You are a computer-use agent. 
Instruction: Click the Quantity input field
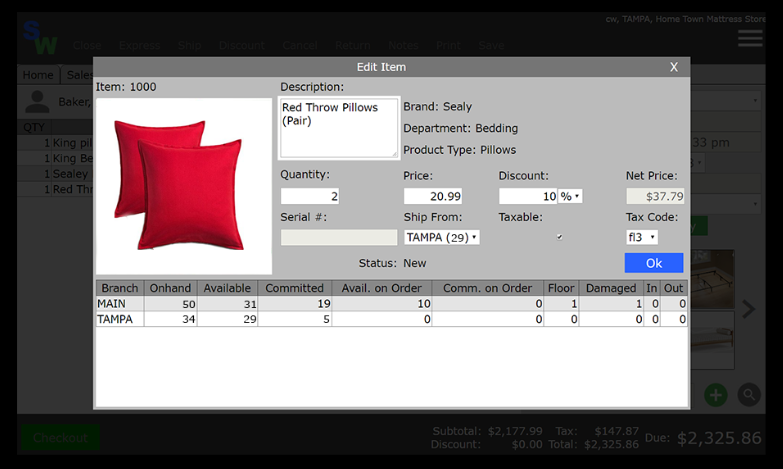click(x=310, y=196)
